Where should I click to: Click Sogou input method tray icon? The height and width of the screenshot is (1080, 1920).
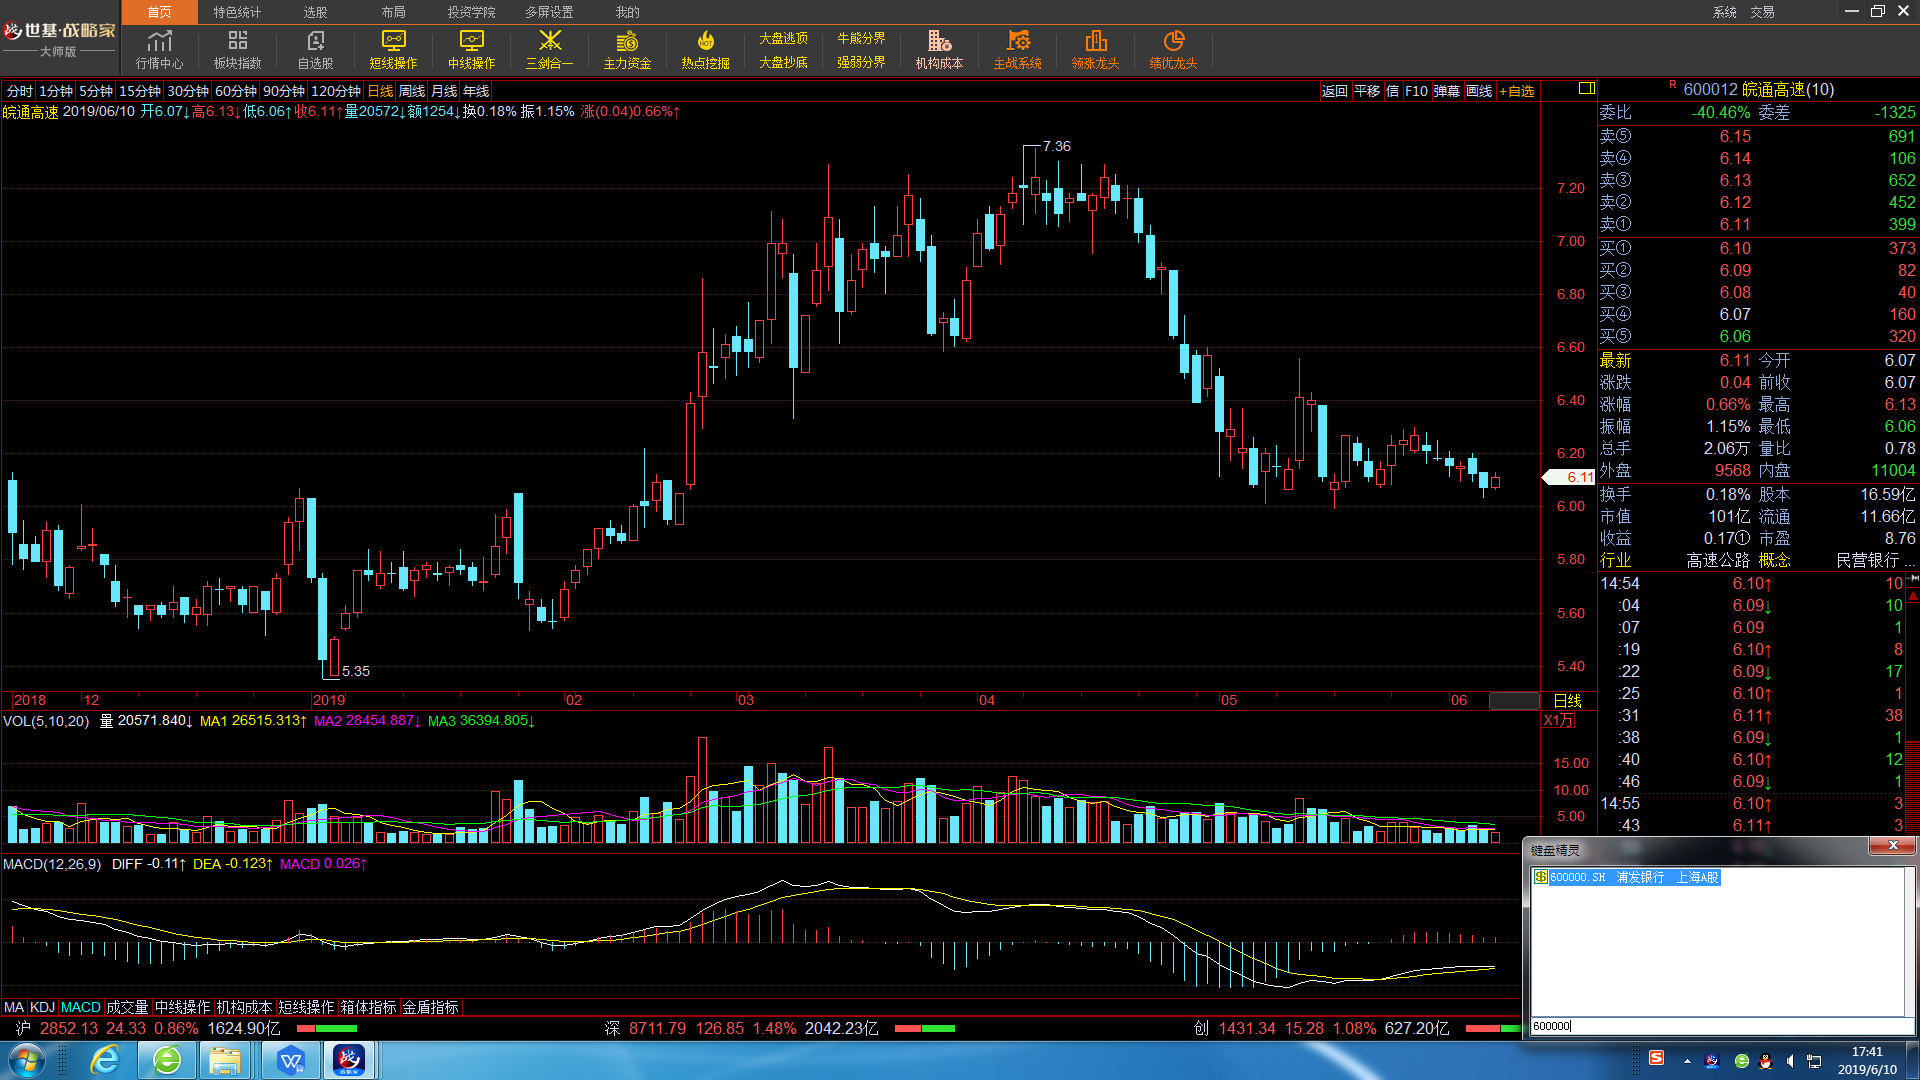coord(1657,1058)
